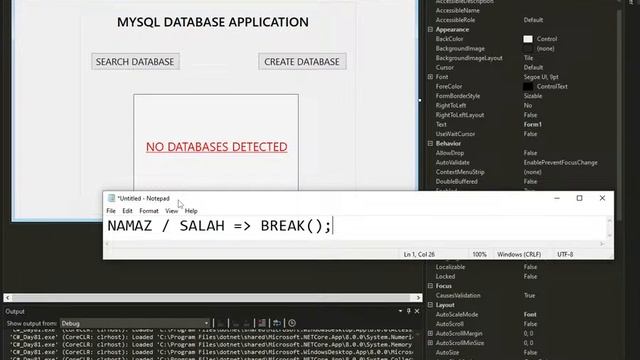Minimize the Notepad window
Screen dimensions: 640x360
[557, 198]
